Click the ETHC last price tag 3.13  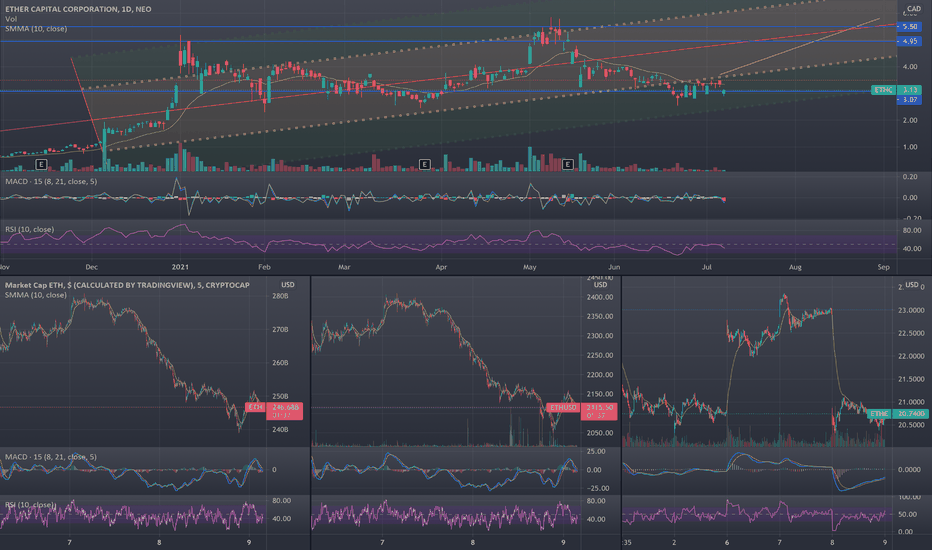(x=896, y=90)
